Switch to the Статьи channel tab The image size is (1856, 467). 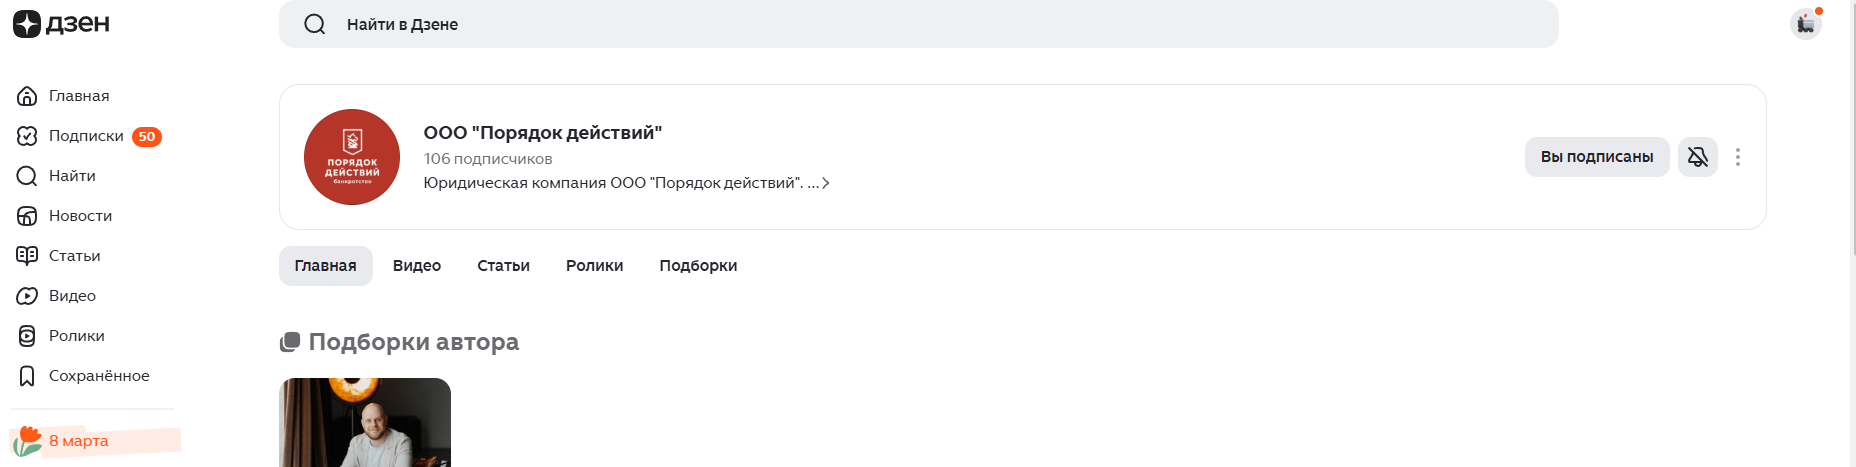[x=503, y=266]
